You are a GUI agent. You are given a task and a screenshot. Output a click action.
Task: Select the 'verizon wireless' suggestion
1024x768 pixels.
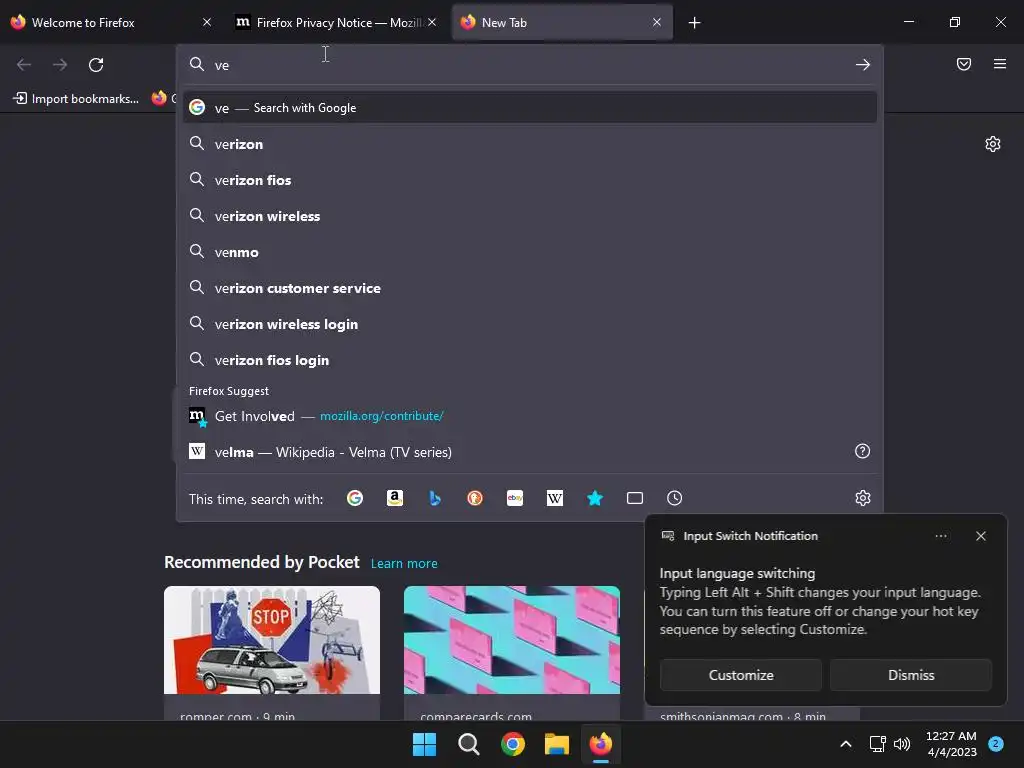(530, 216)
